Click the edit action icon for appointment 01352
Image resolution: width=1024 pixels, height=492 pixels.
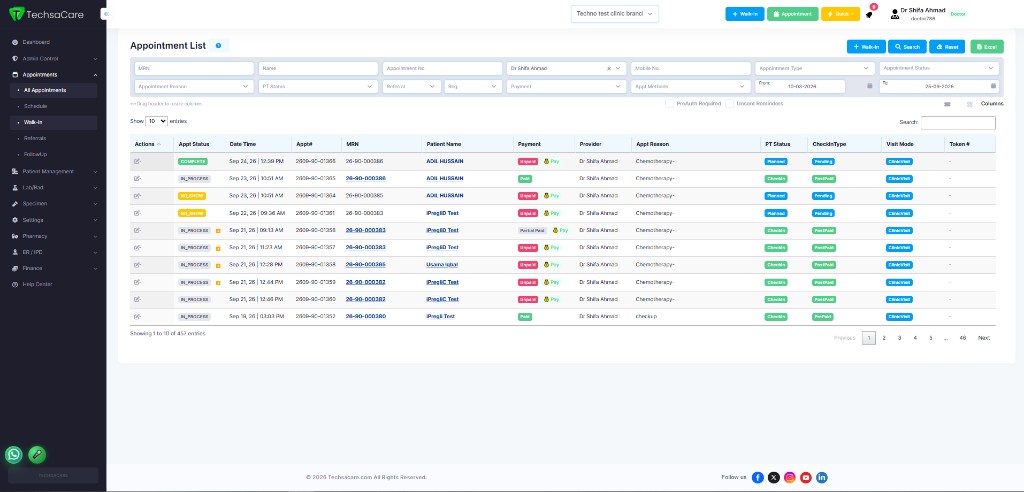tap(137, 316)
